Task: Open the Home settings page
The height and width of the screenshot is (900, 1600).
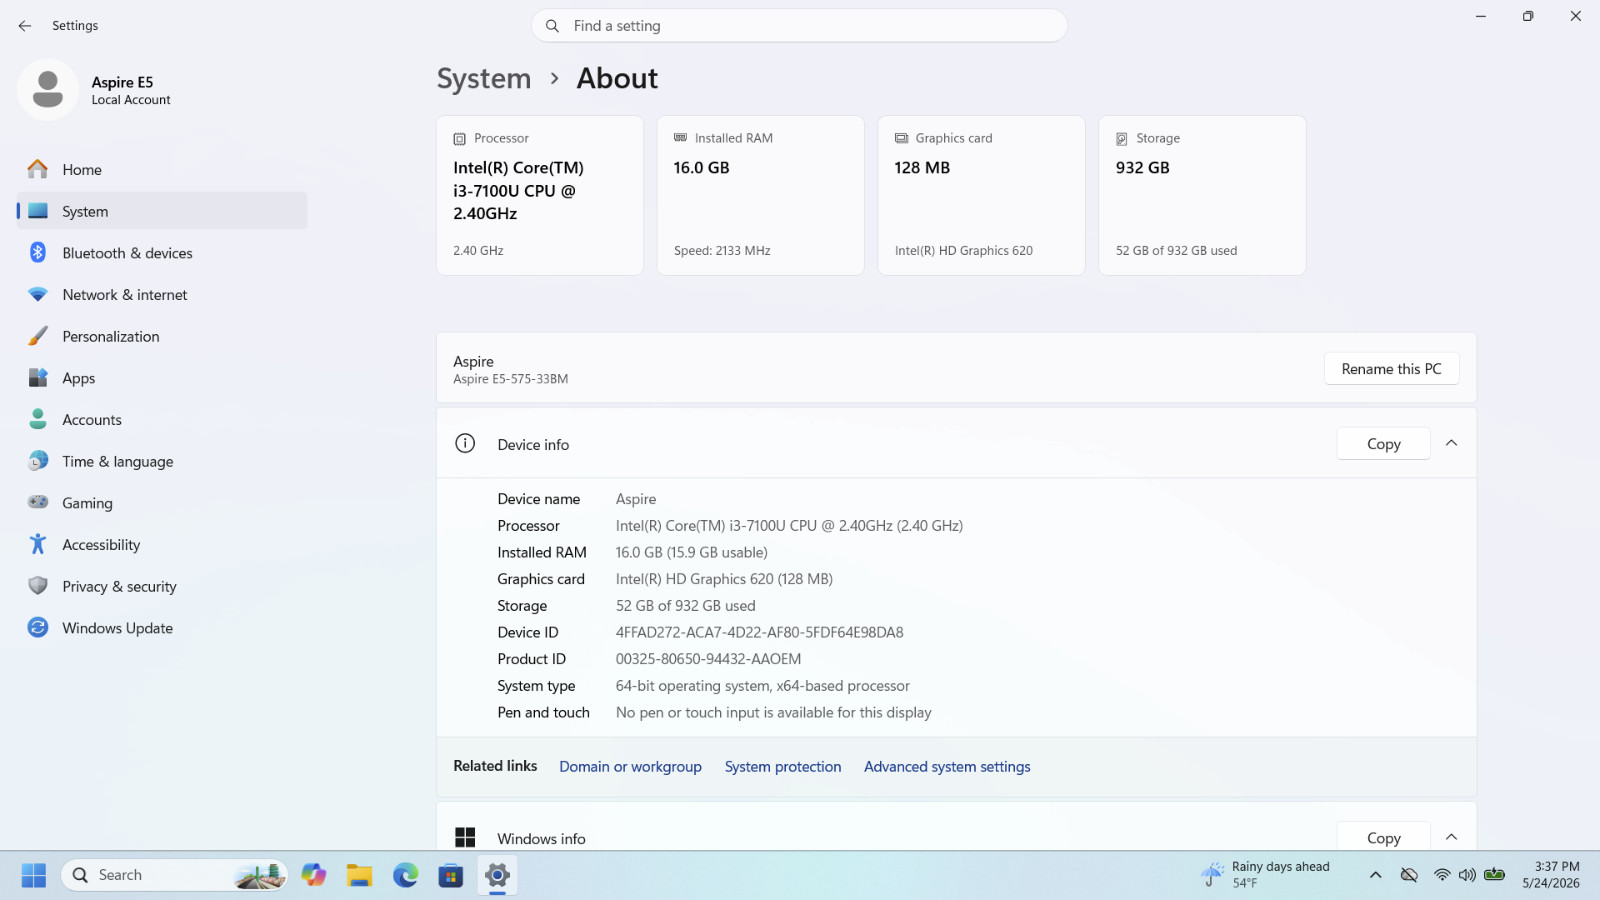Action: (x=162, y=170)
